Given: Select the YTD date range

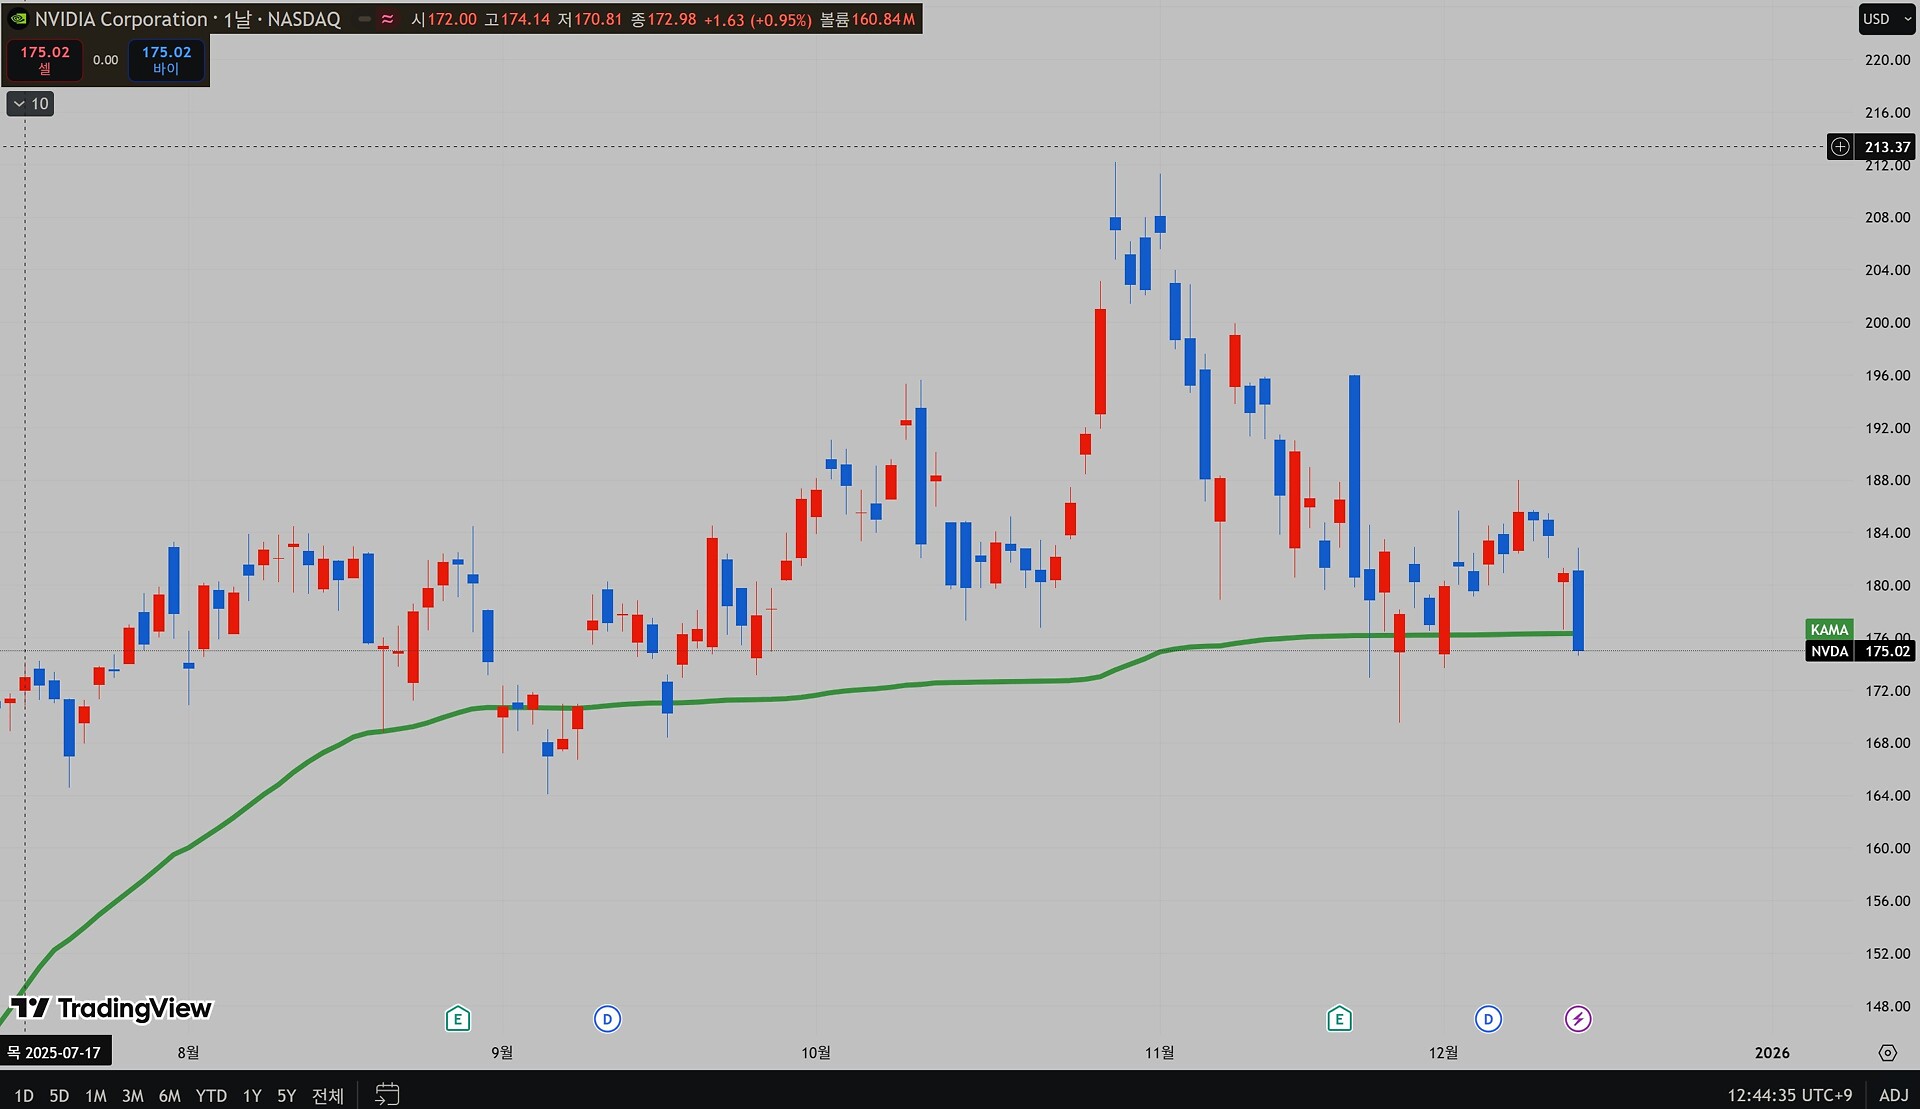Looking at the screenshot, I should click(x=211, y=1096).
